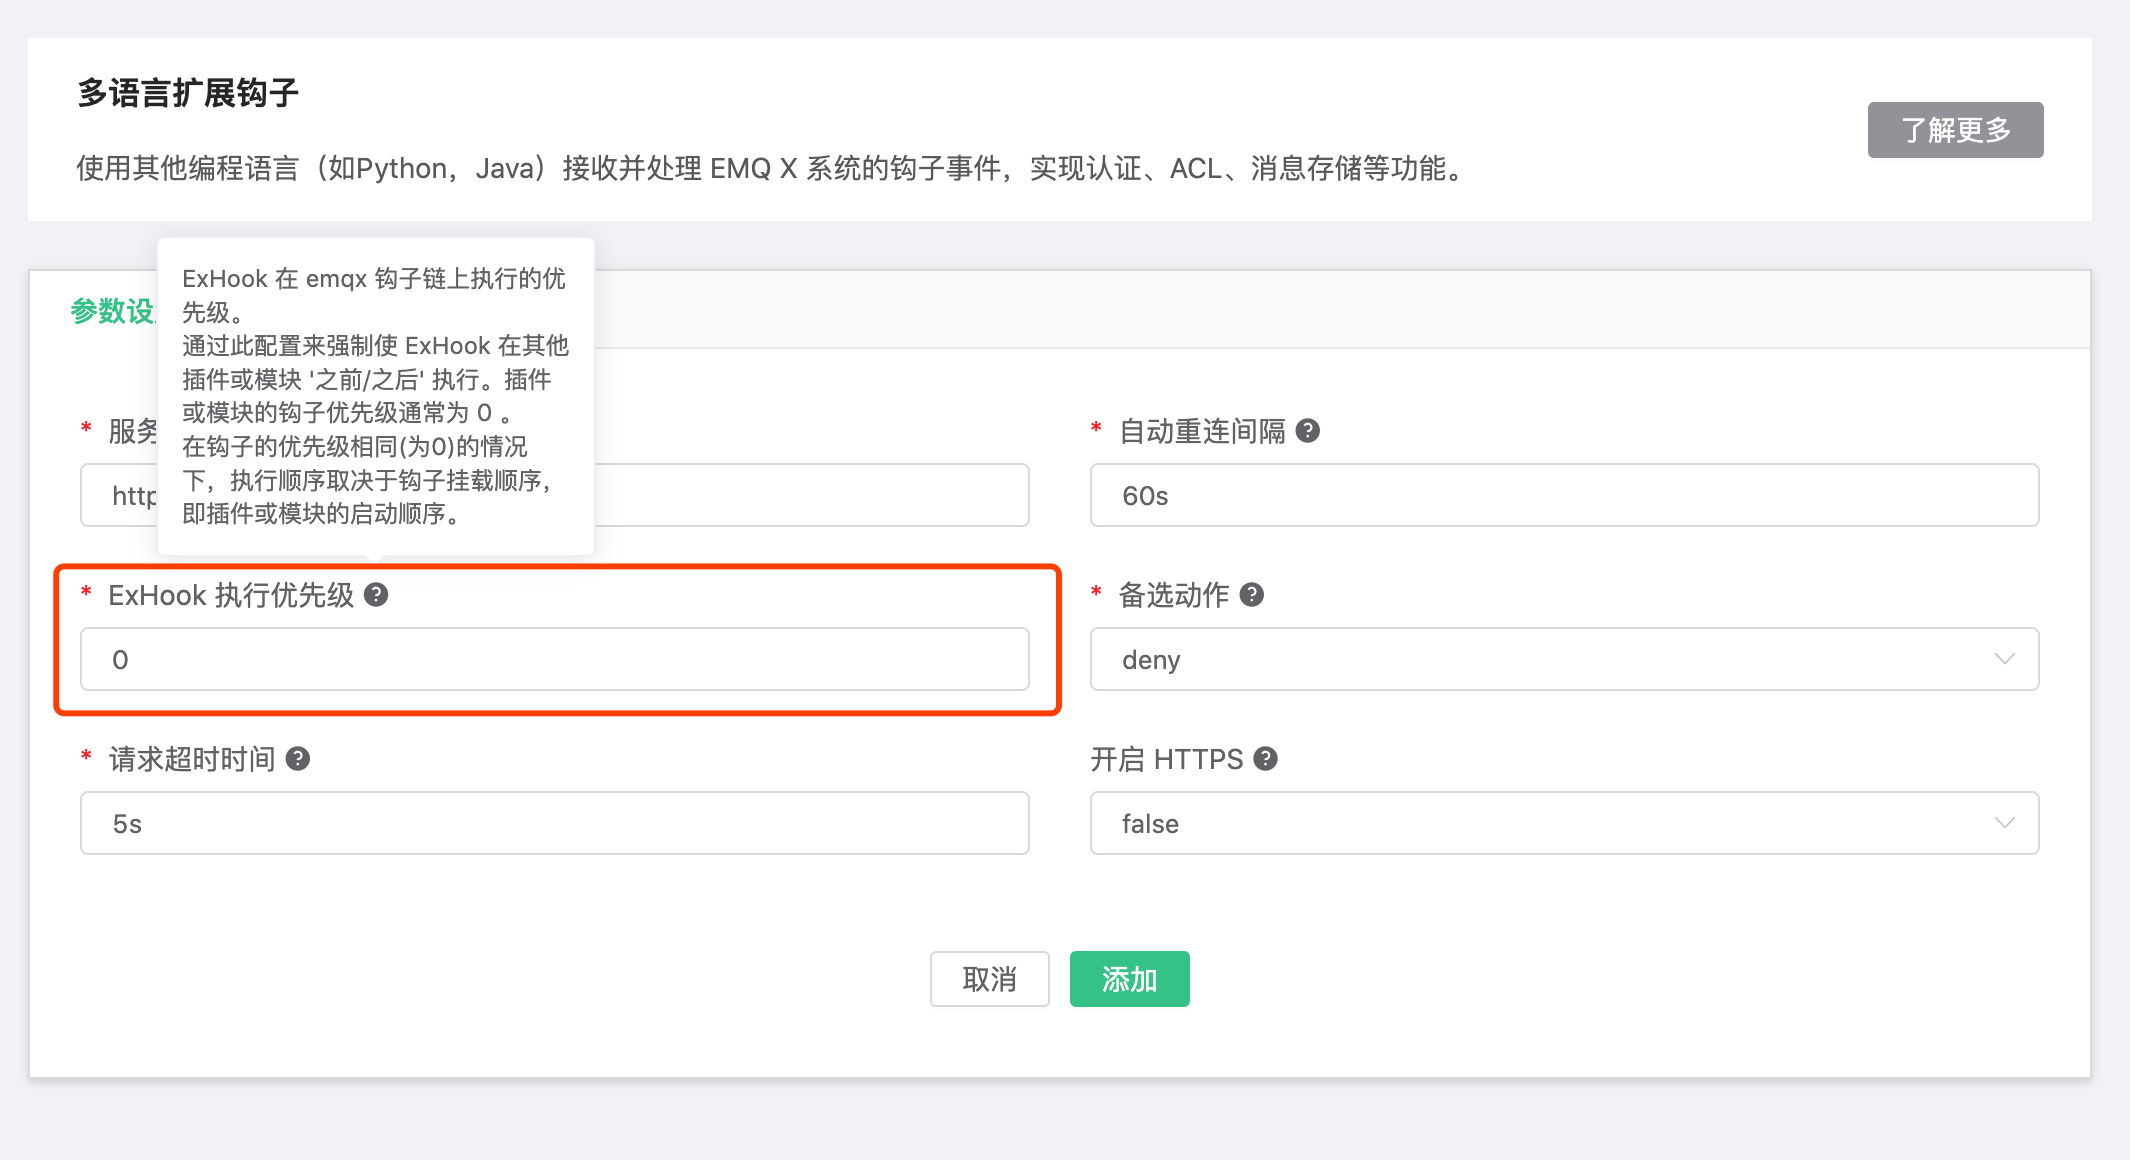
Task: View help for 请求超时时间 field
Action: pyautogui.click(x=297, y=759)
